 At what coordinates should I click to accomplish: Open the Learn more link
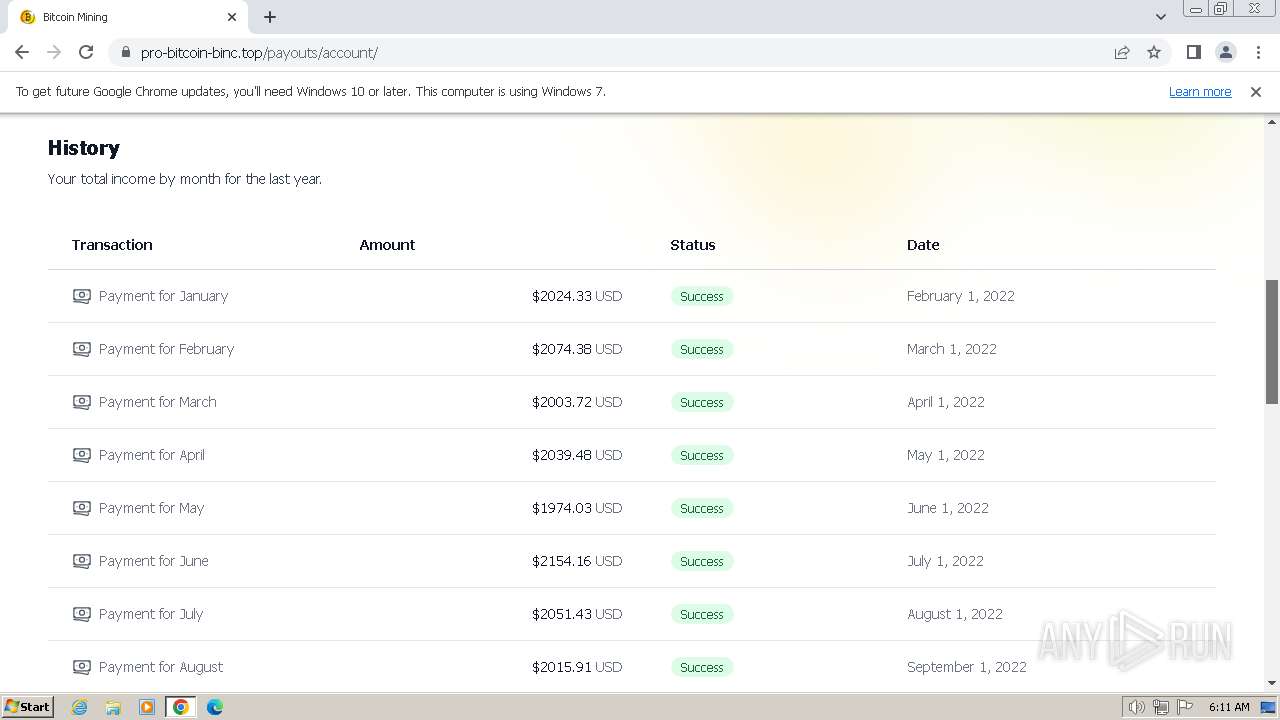point(1200,91)
